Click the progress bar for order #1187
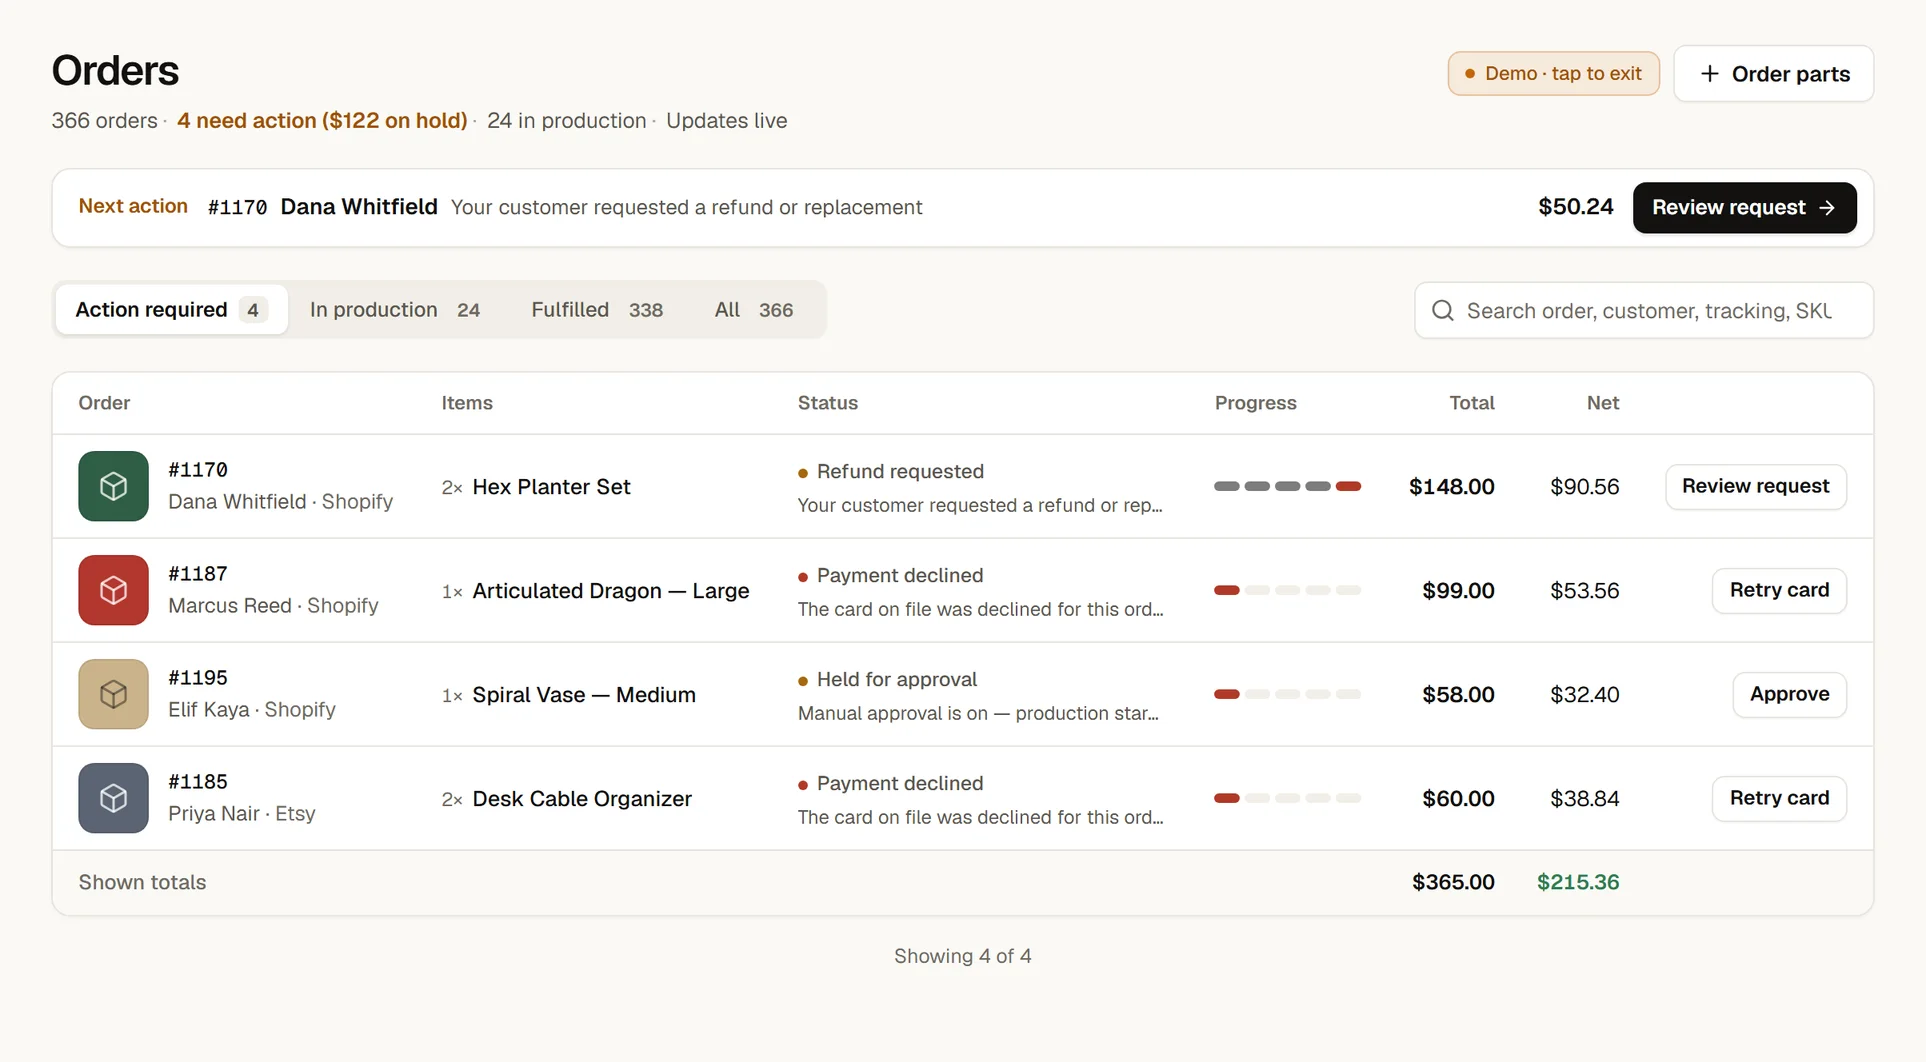 pyautogui.click(x=1287, y=591)
